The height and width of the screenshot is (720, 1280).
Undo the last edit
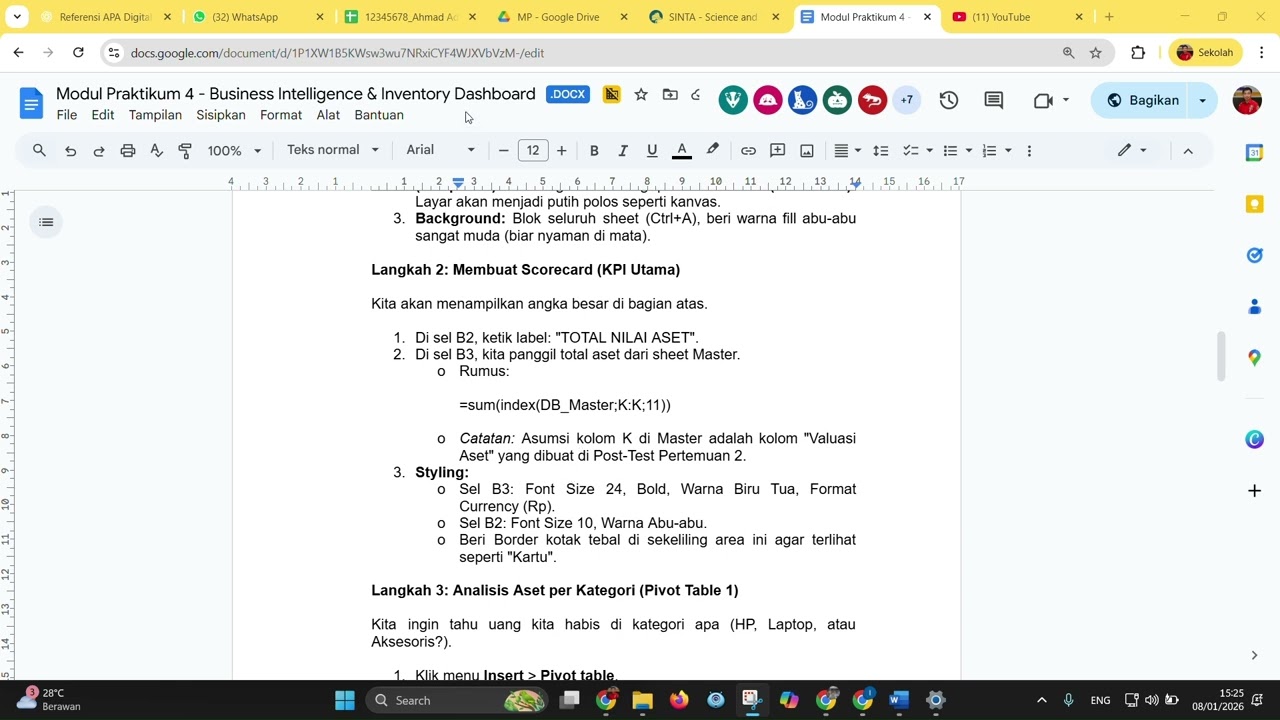pos(70,150)
